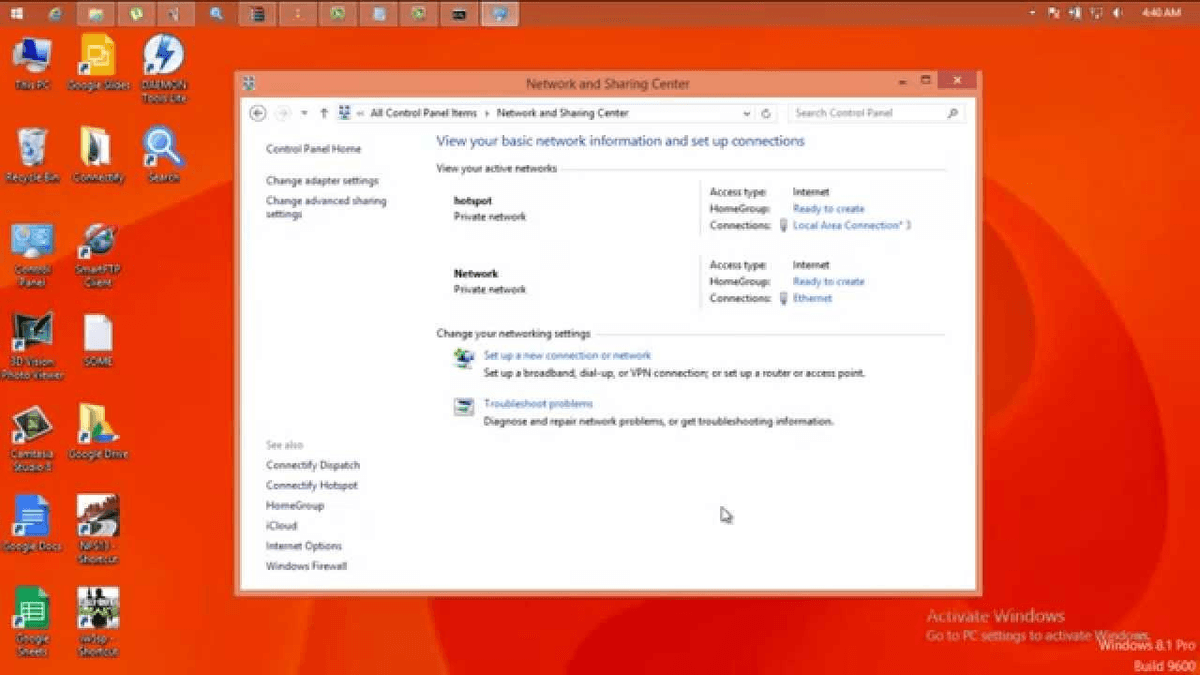The width and height of the screenshot is (1200, 675).
Task: Open Connectify Hotspot link
Action: point(312,485)
